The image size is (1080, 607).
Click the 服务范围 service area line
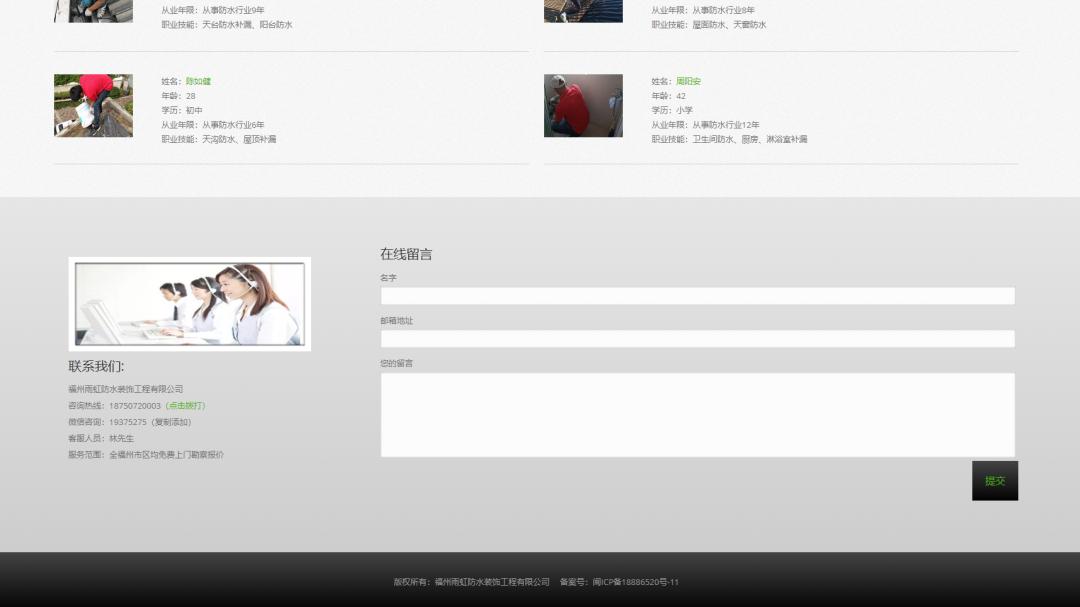[x=146, y=455]
